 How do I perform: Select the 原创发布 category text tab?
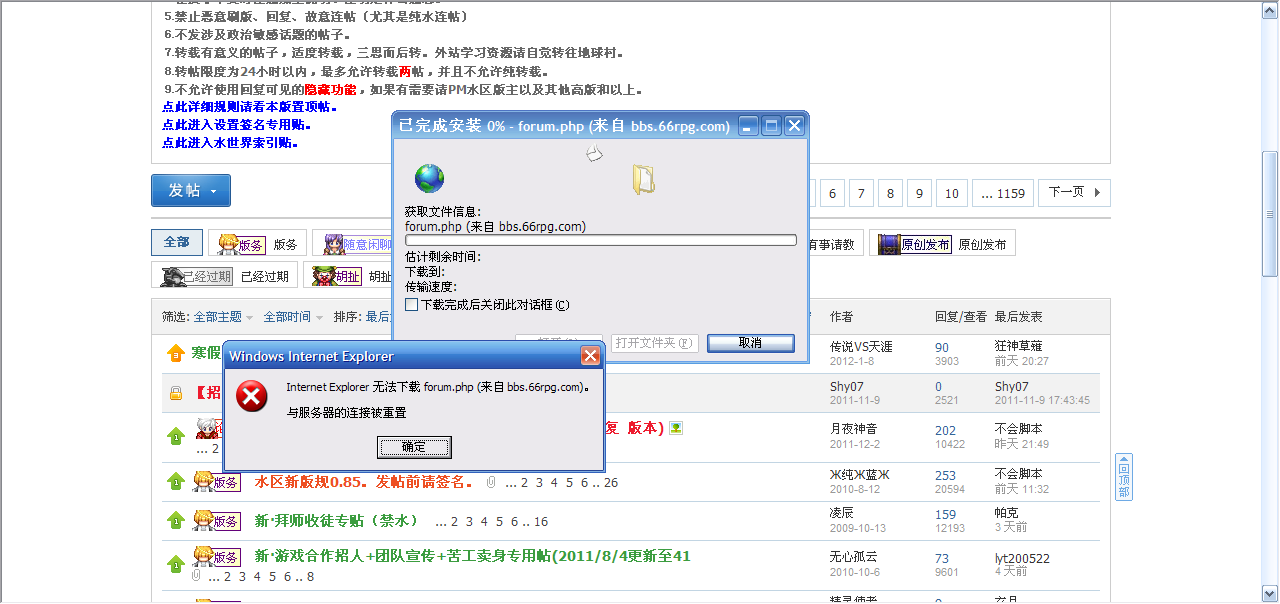pyautogui.click(x=983, y=244)
